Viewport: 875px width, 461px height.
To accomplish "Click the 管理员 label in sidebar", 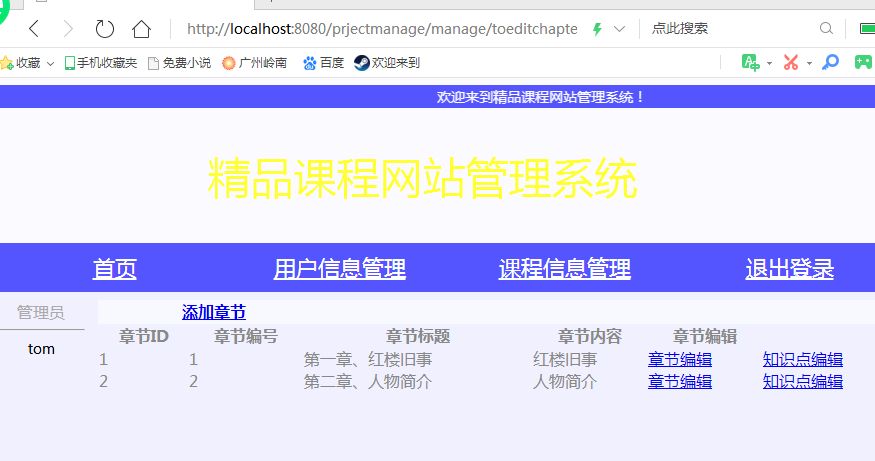I will click(x=41, y=313).
